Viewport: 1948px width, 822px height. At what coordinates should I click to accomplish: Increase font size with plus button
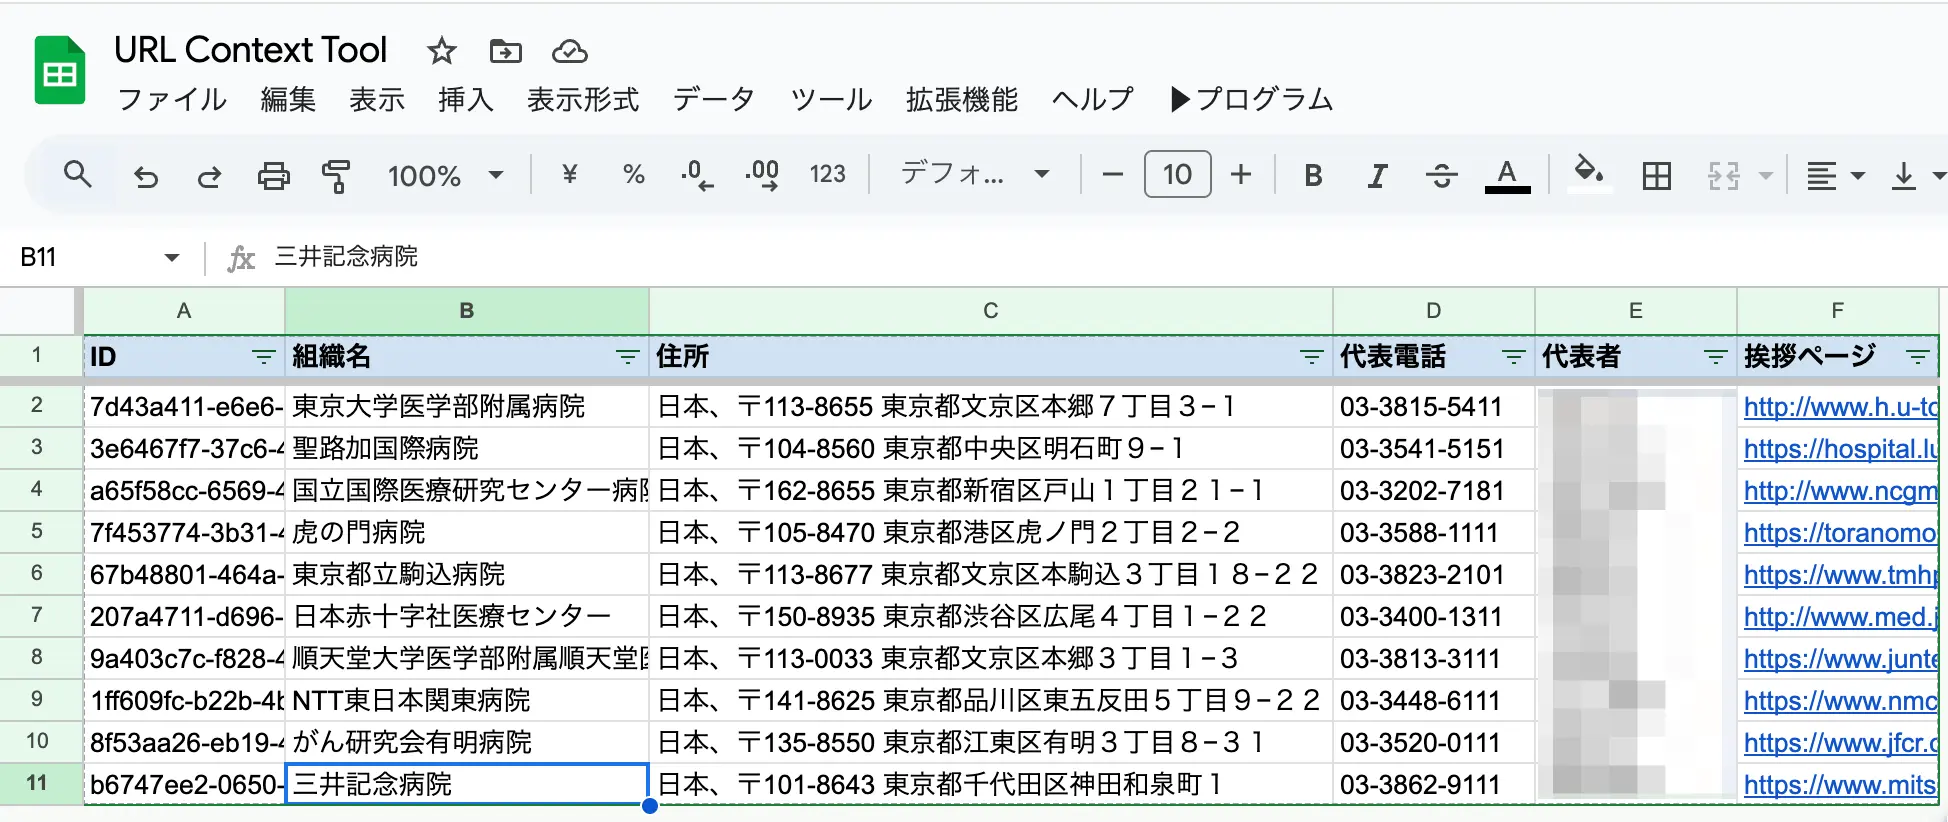tap(1241, 175)
